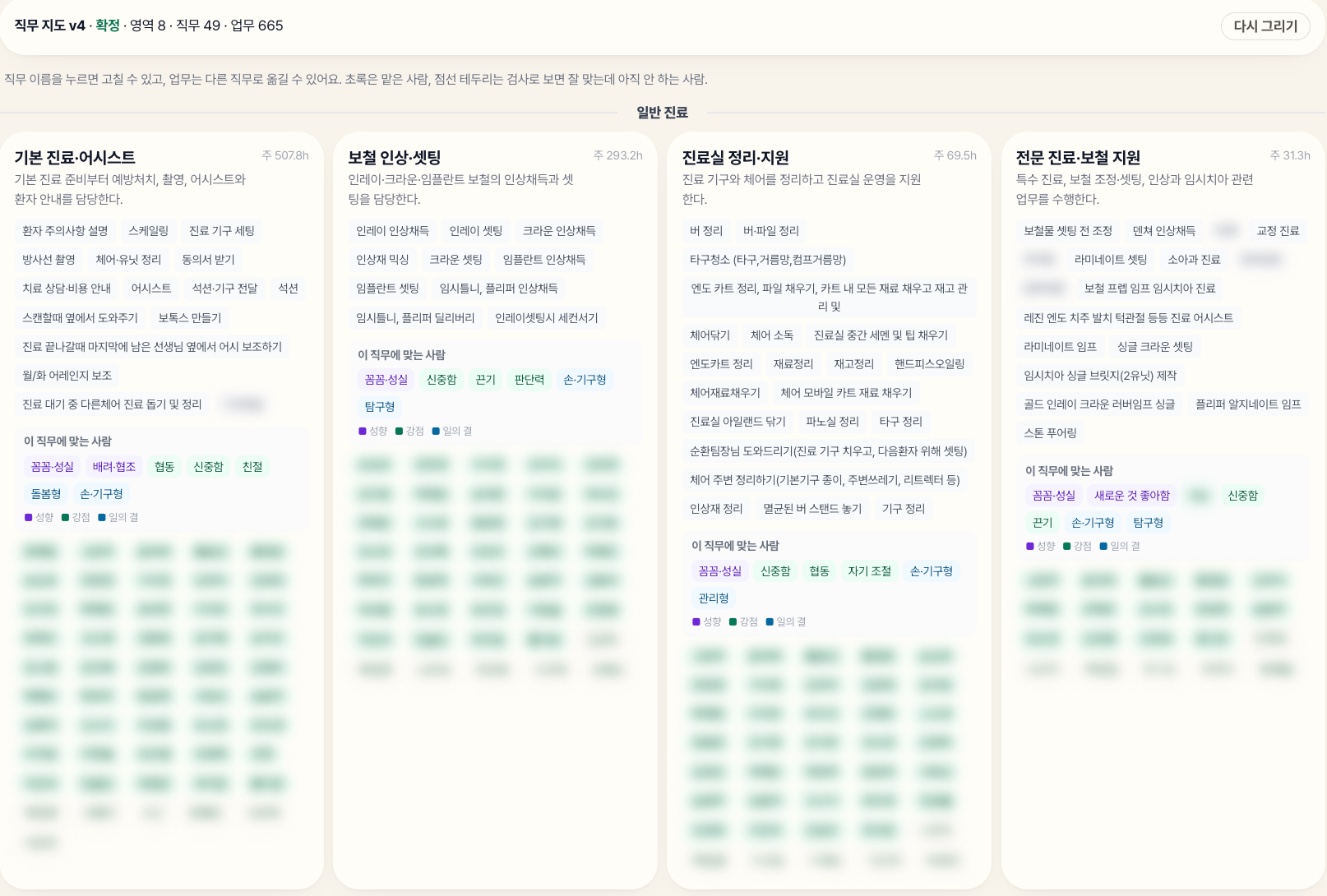Select the 멸균된 버 스탠드 놓기 chip

point(812,509)
